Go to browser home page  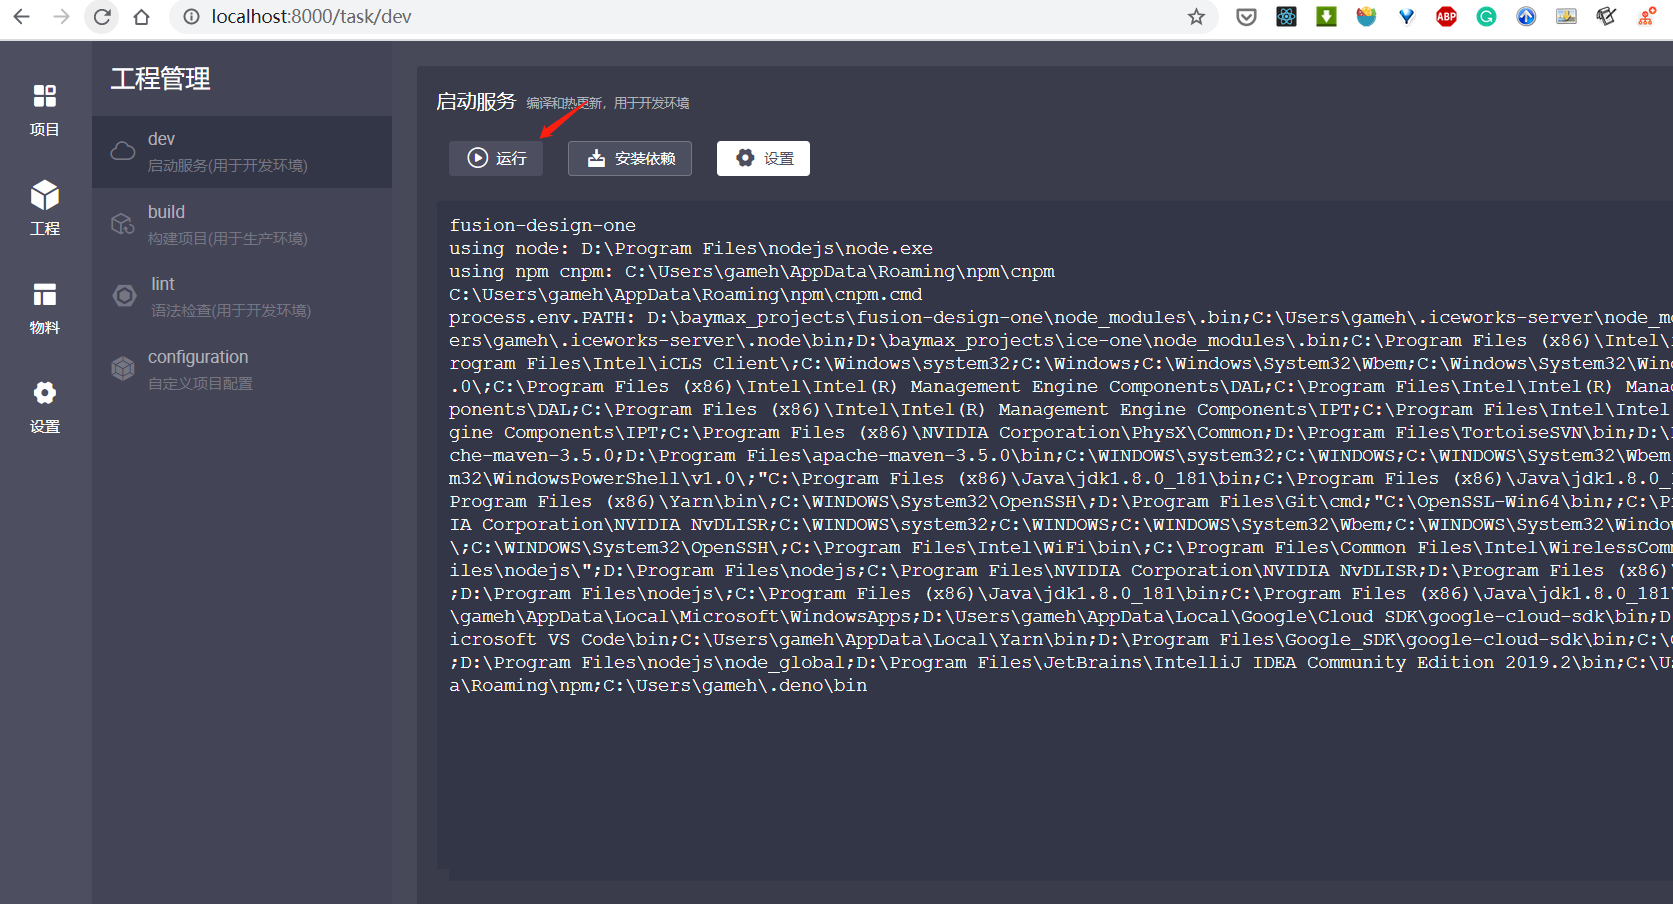141,17
